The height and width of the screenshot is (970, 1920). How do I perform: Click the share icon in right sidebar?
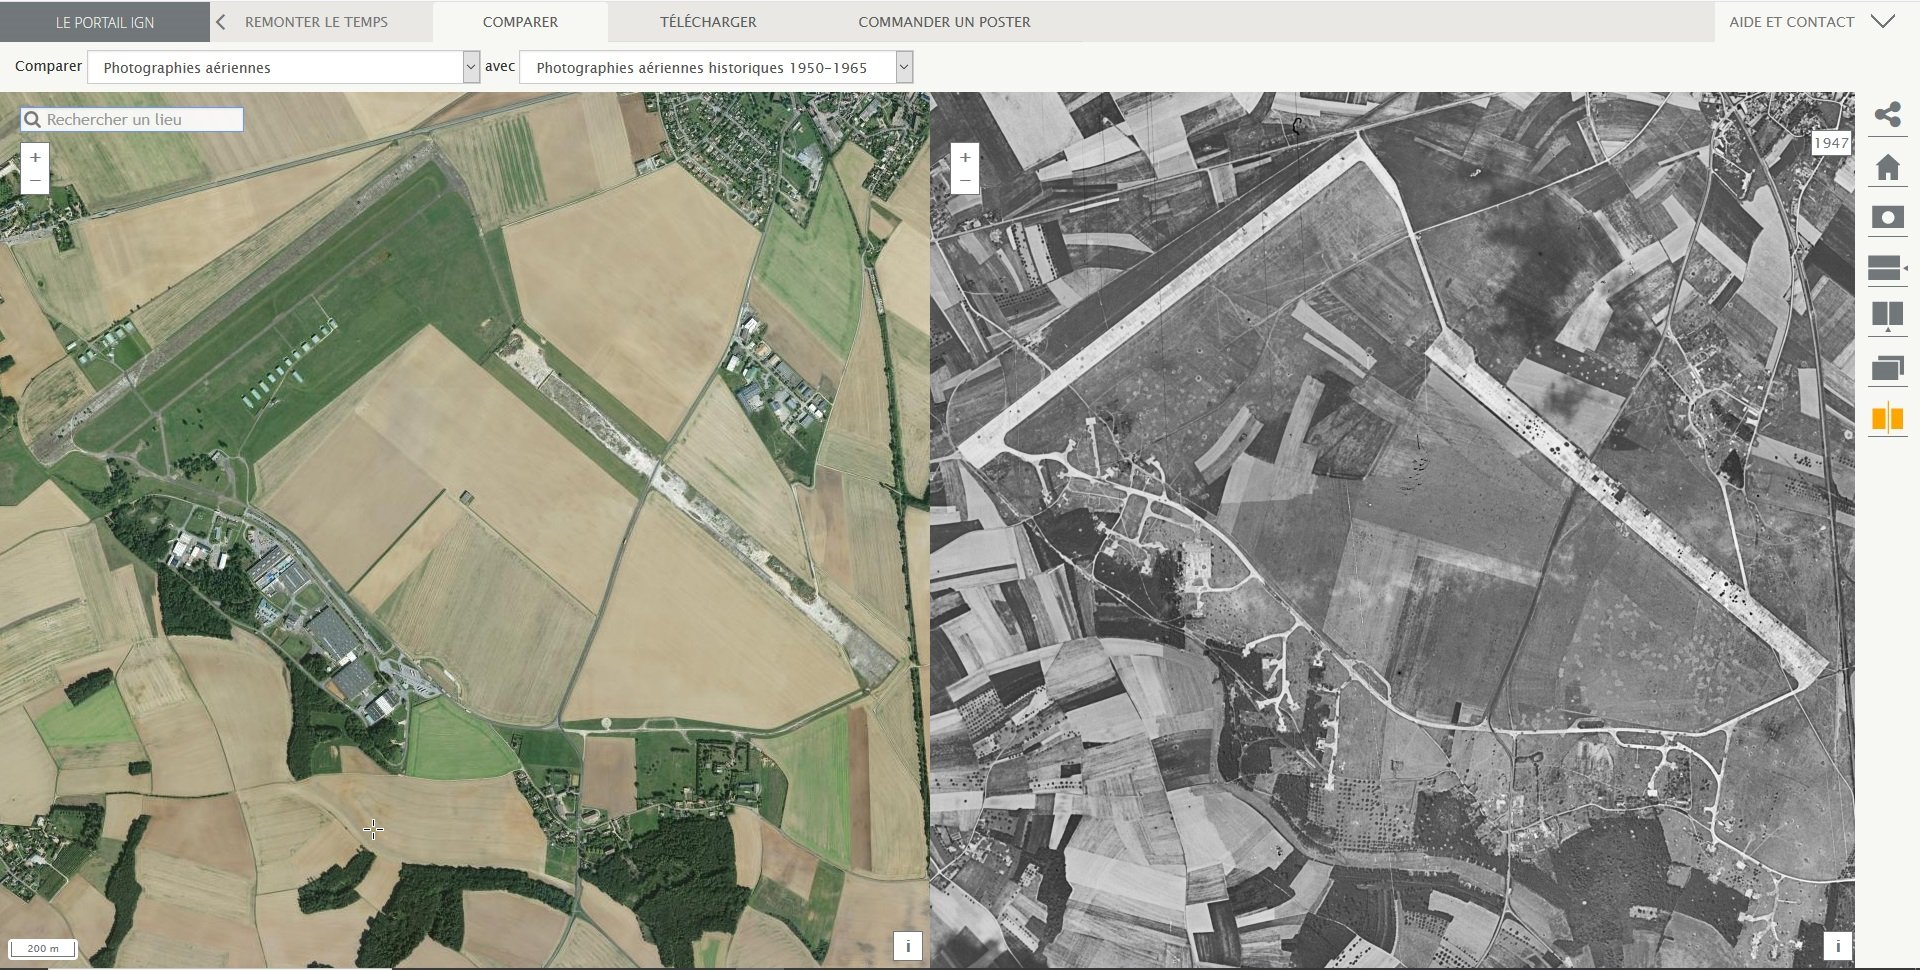pos(1887,115)
